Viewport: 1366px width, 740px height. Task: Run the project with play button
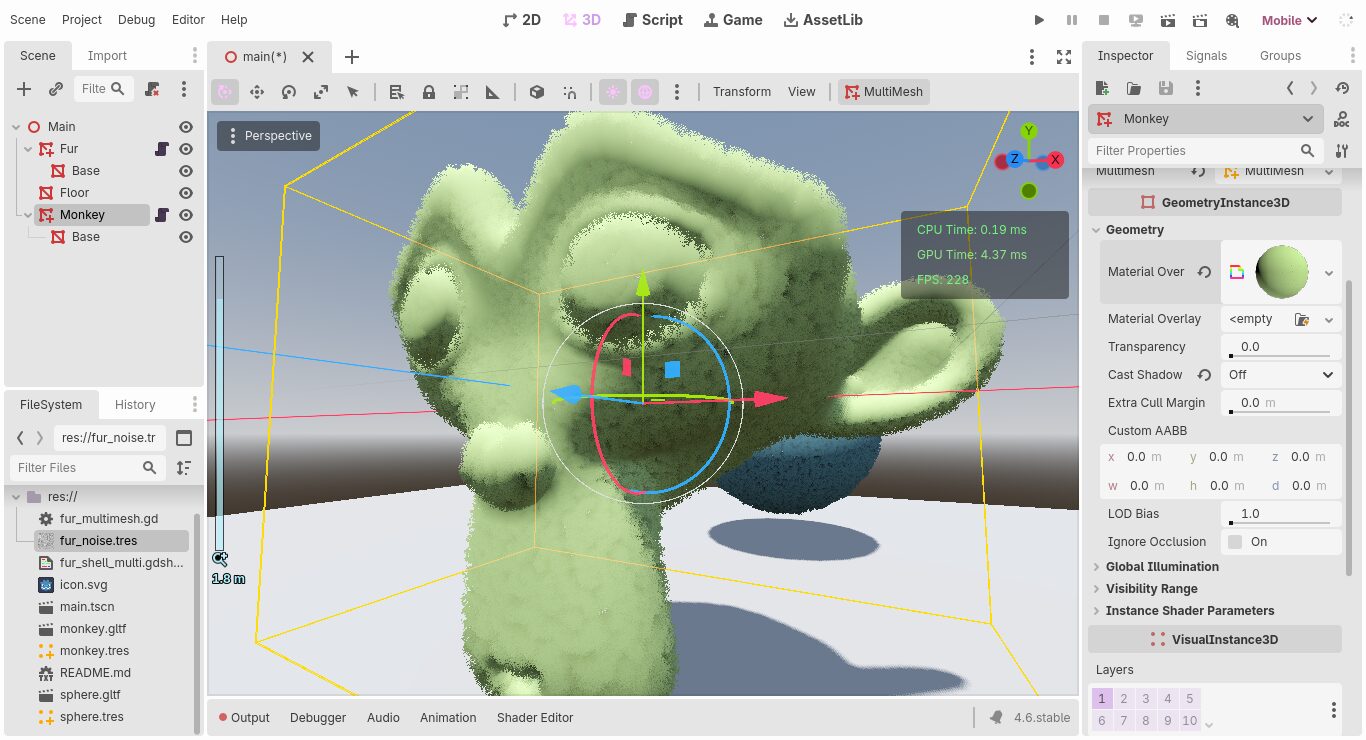[x=1039, y=20]
